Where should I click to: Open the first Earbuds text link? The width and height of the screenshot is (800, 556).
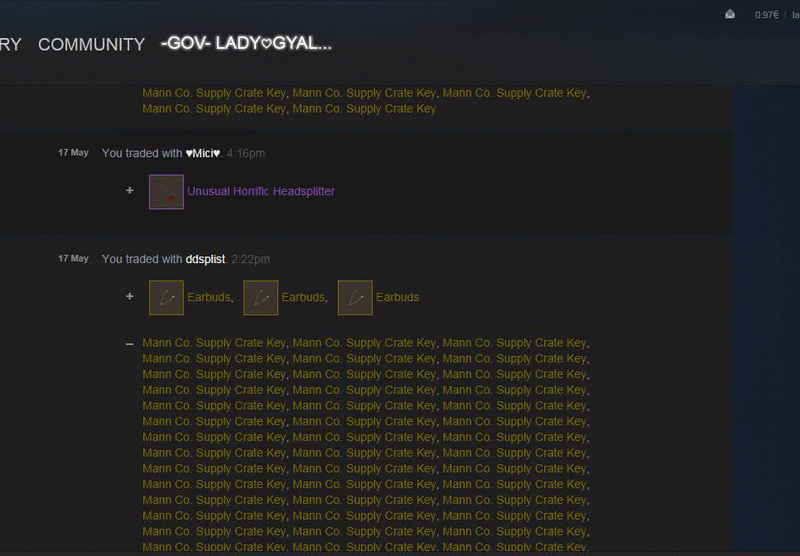[x=209, y=297]
